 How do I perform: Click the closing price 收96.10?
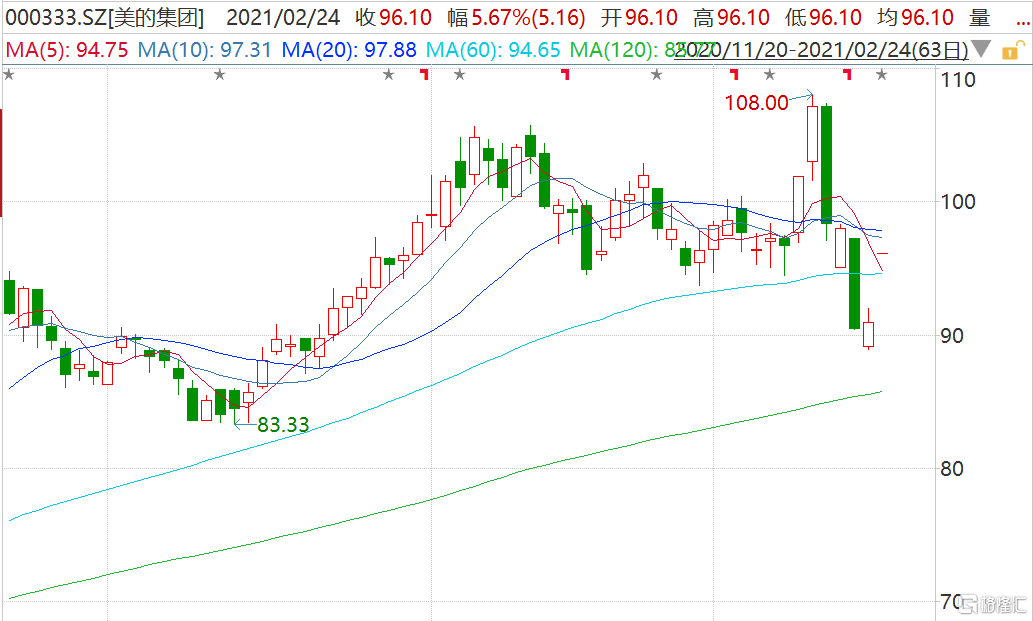393,18
